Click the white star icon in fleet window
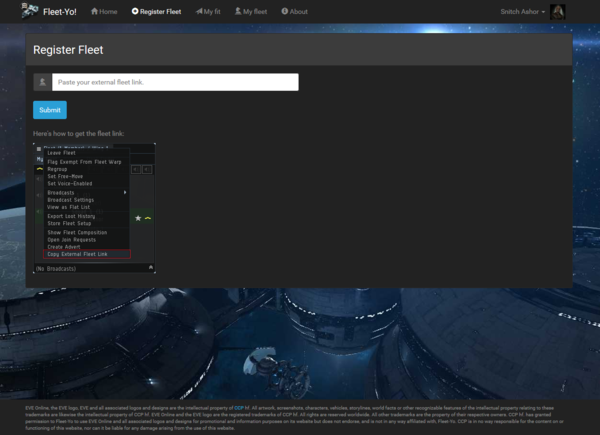This screenshot has height=435, width=600. point(138,217)
